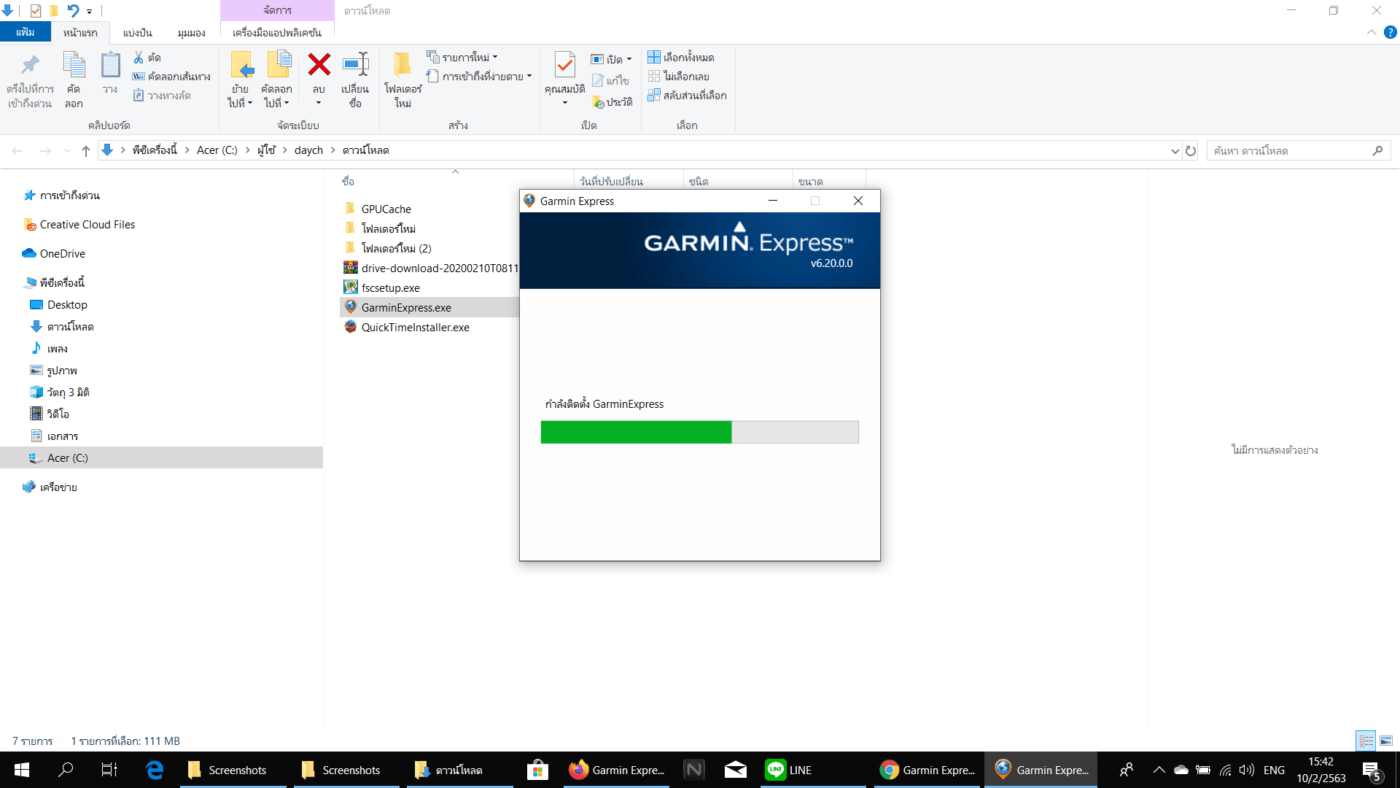
Task: Switch to Chrome Garmin Express taskbar item
Action: [x=927, y=770]
